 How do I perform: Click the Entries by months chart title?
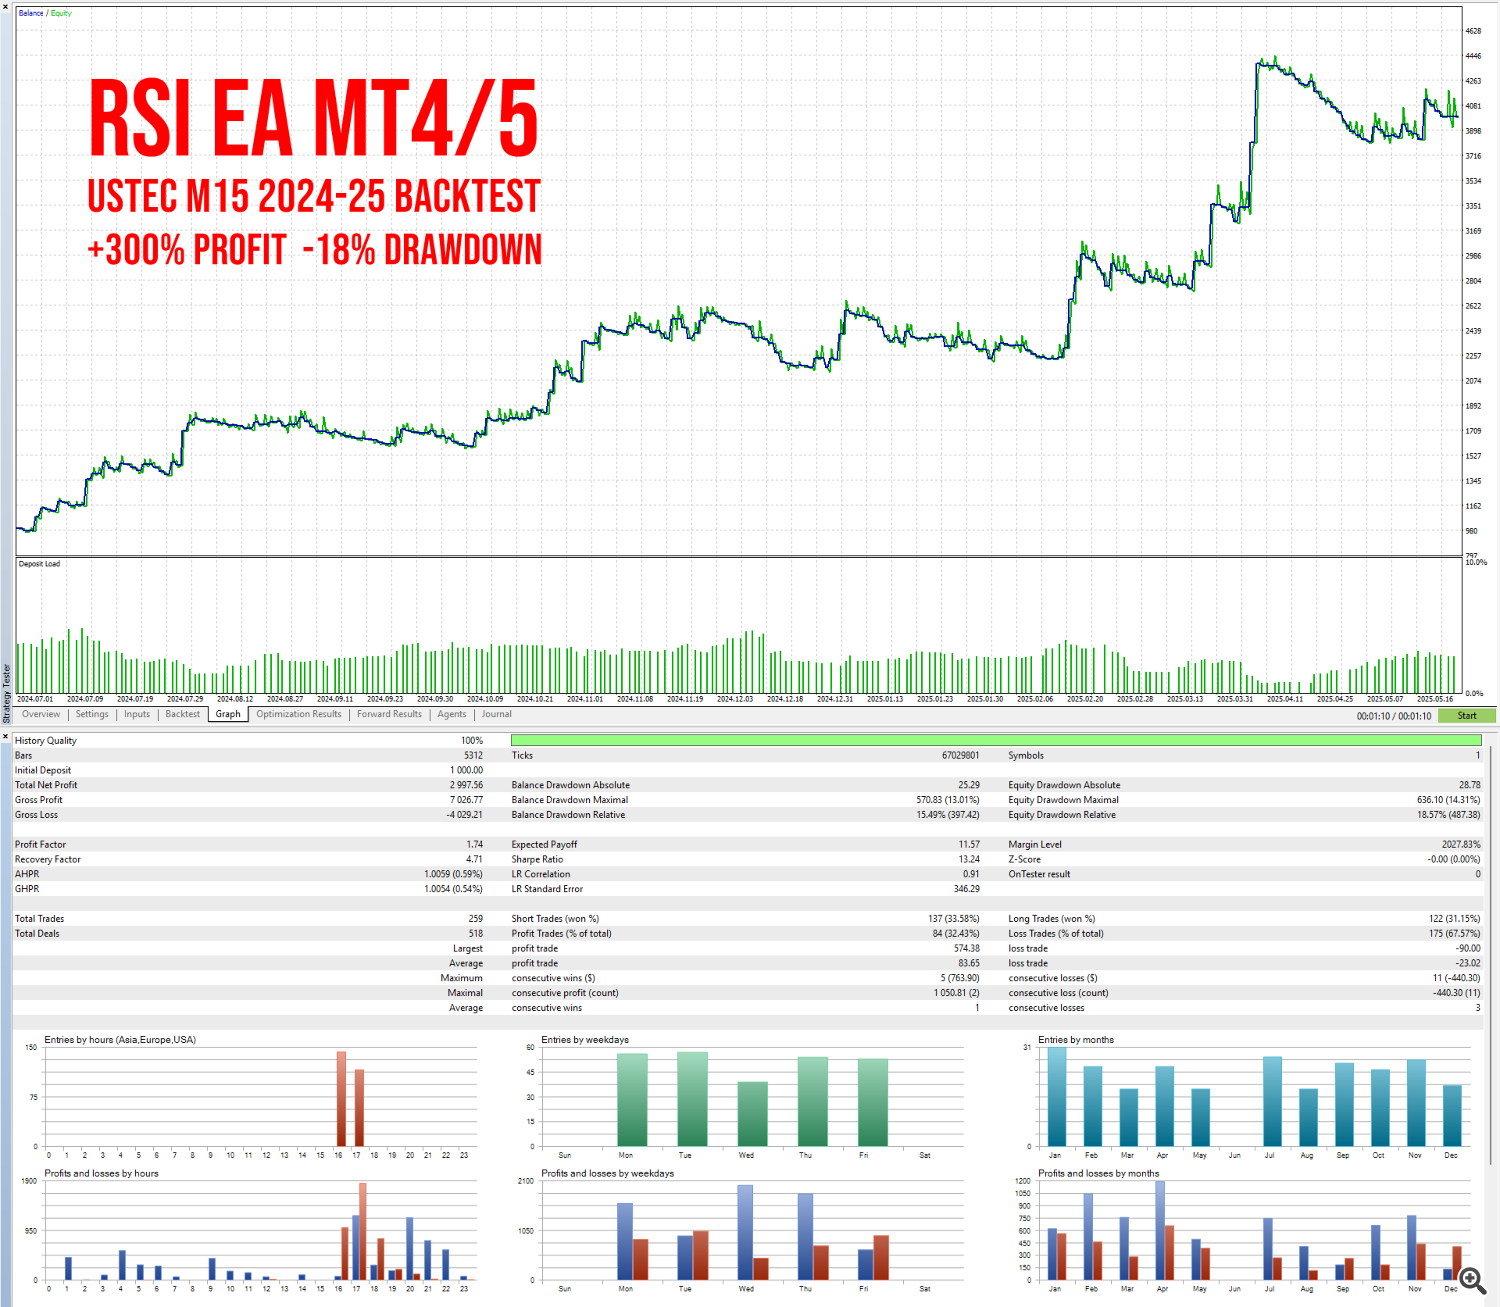tap(1076, 1040)
